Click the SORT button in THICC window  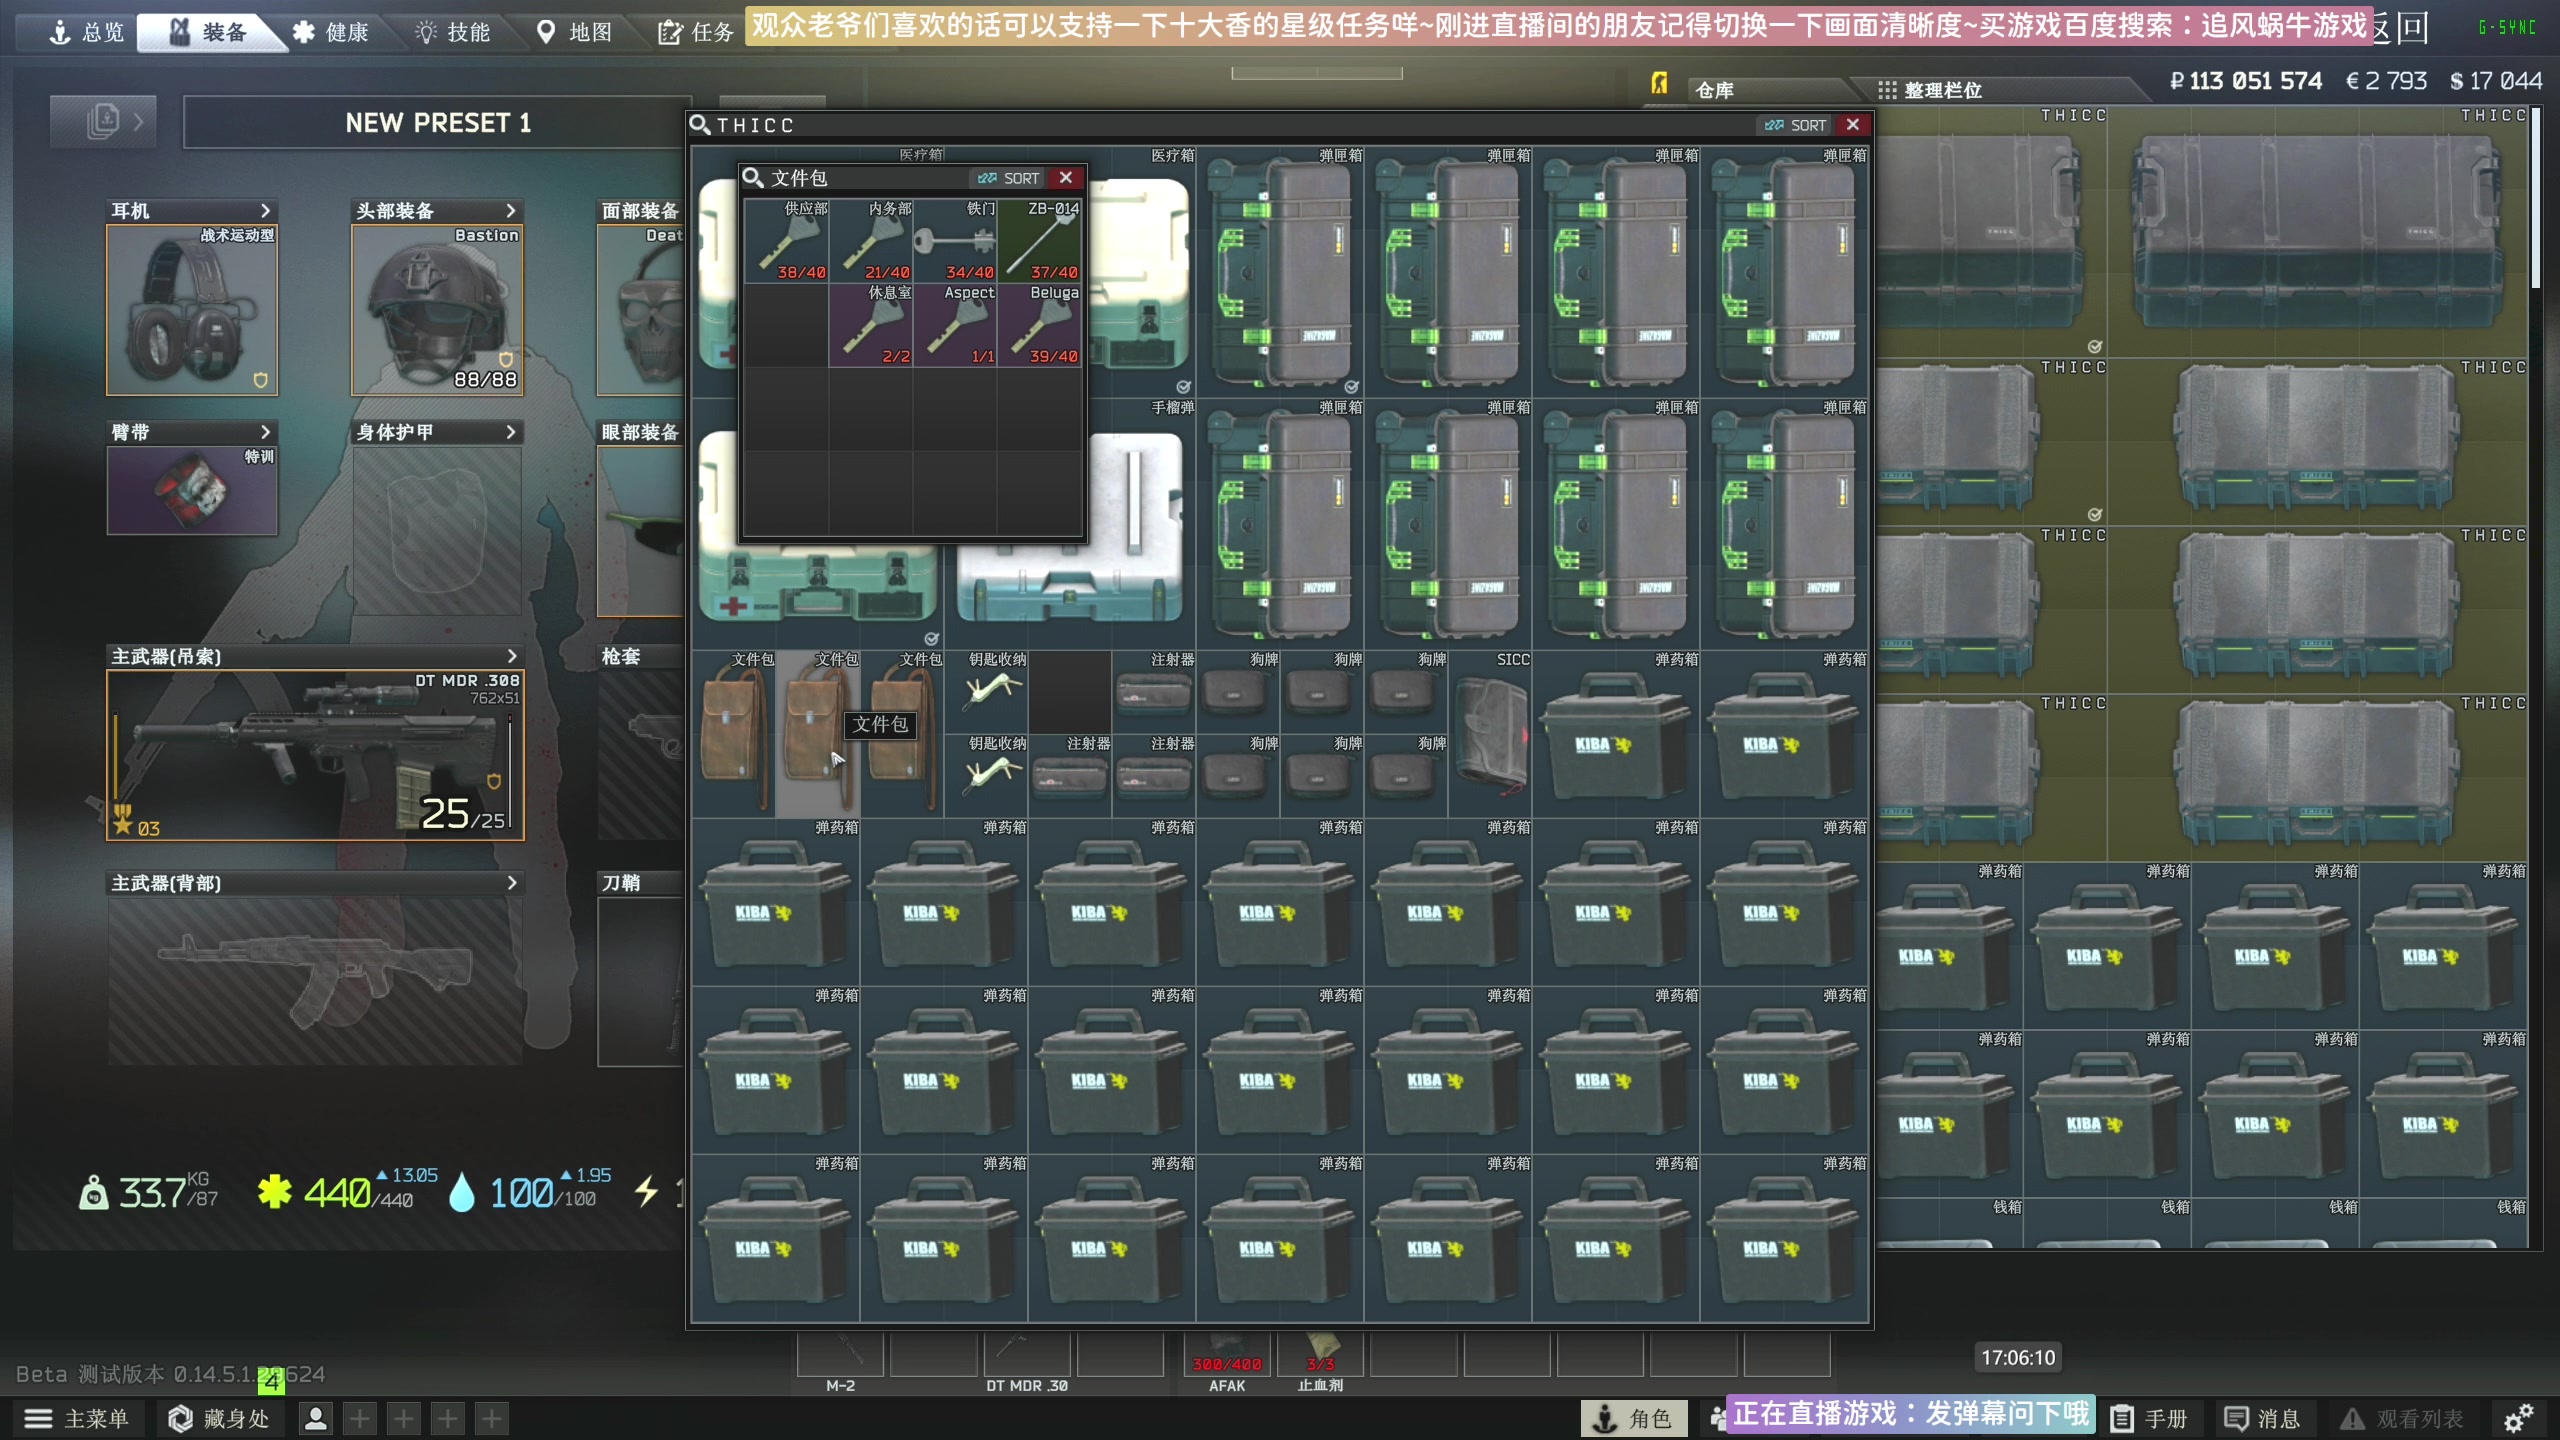pos(1796,125)
